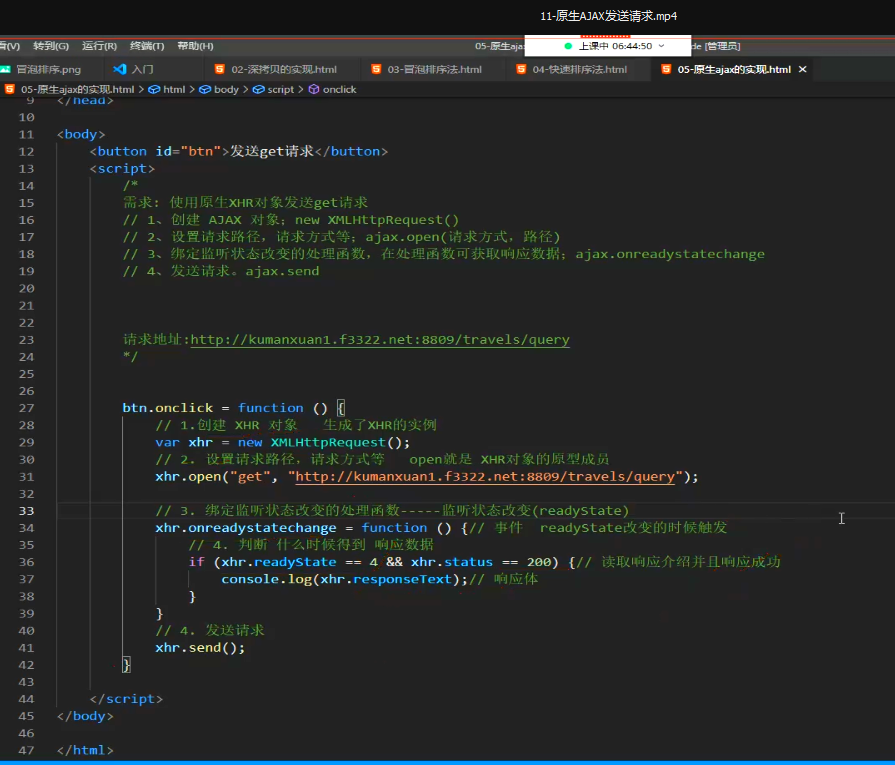The width and height of the screenshot is (895, 765).
Task: Click the 11-原生AJAX发送请求.mp4 video title
Action: click(x=608, y=16)
